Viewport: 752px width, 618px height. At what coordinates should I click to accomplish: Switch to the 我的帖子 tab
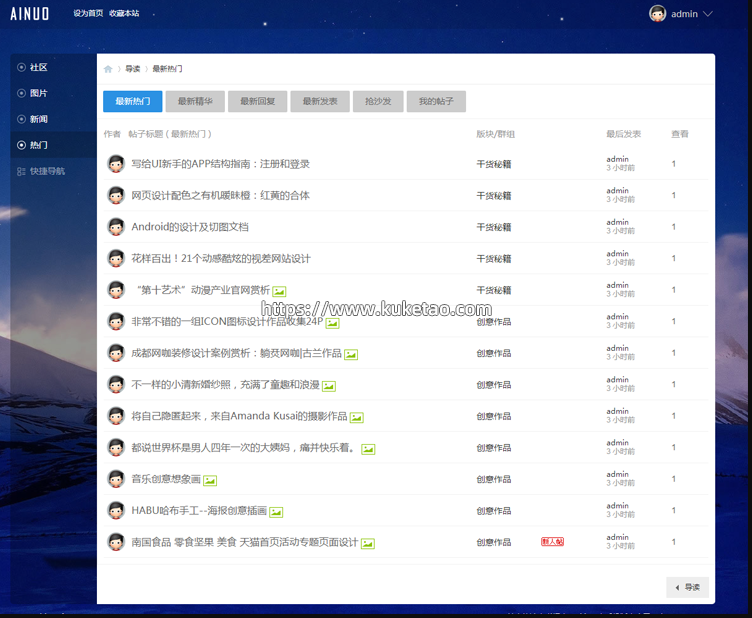(x=436, y=101)
